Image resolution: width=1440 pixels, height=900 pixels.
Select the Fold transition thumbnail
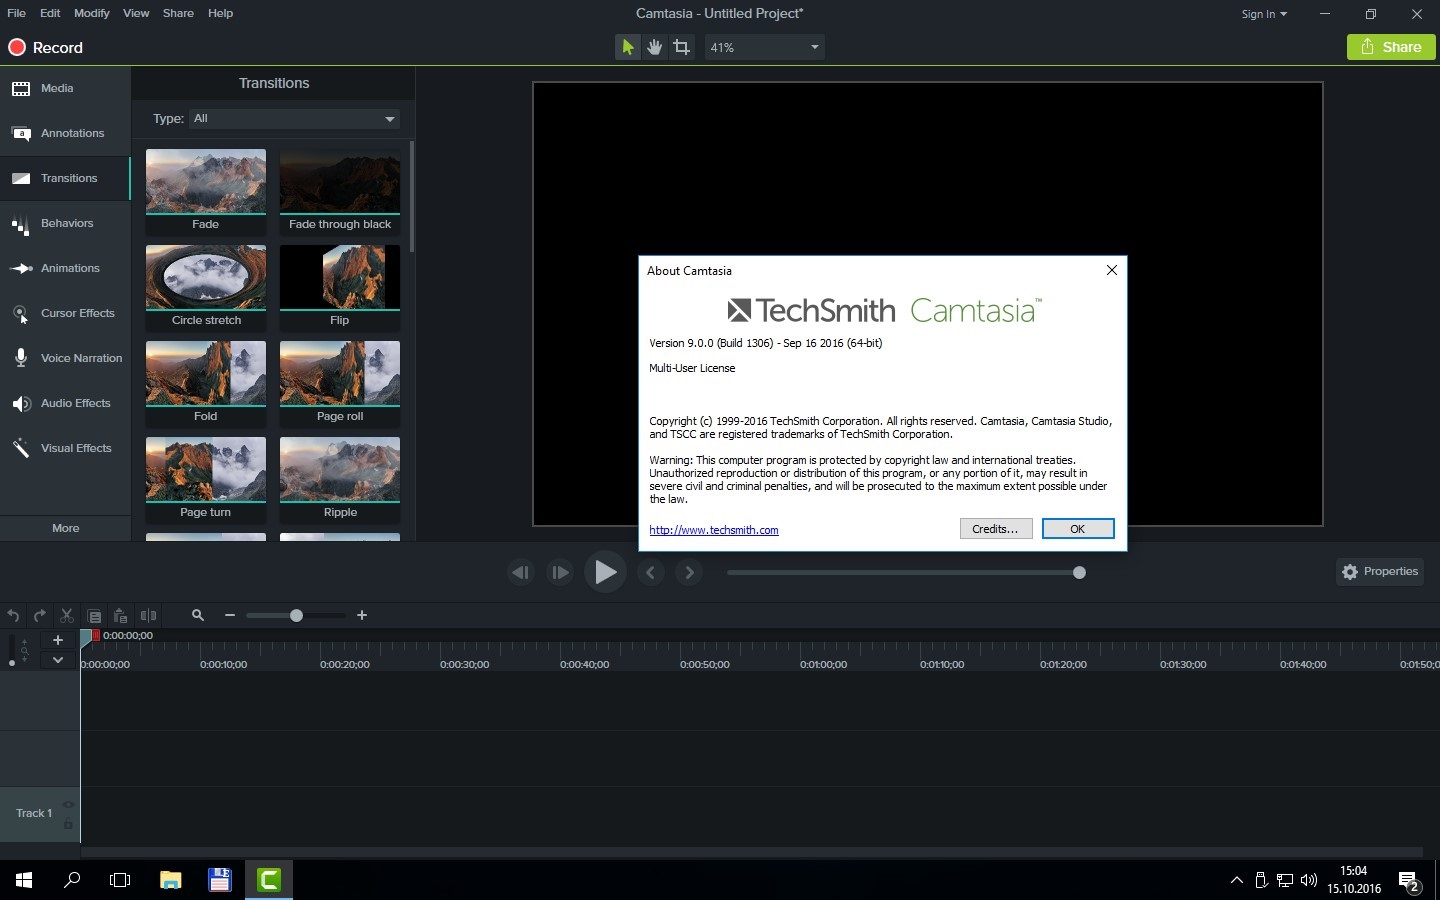(206, 383)
